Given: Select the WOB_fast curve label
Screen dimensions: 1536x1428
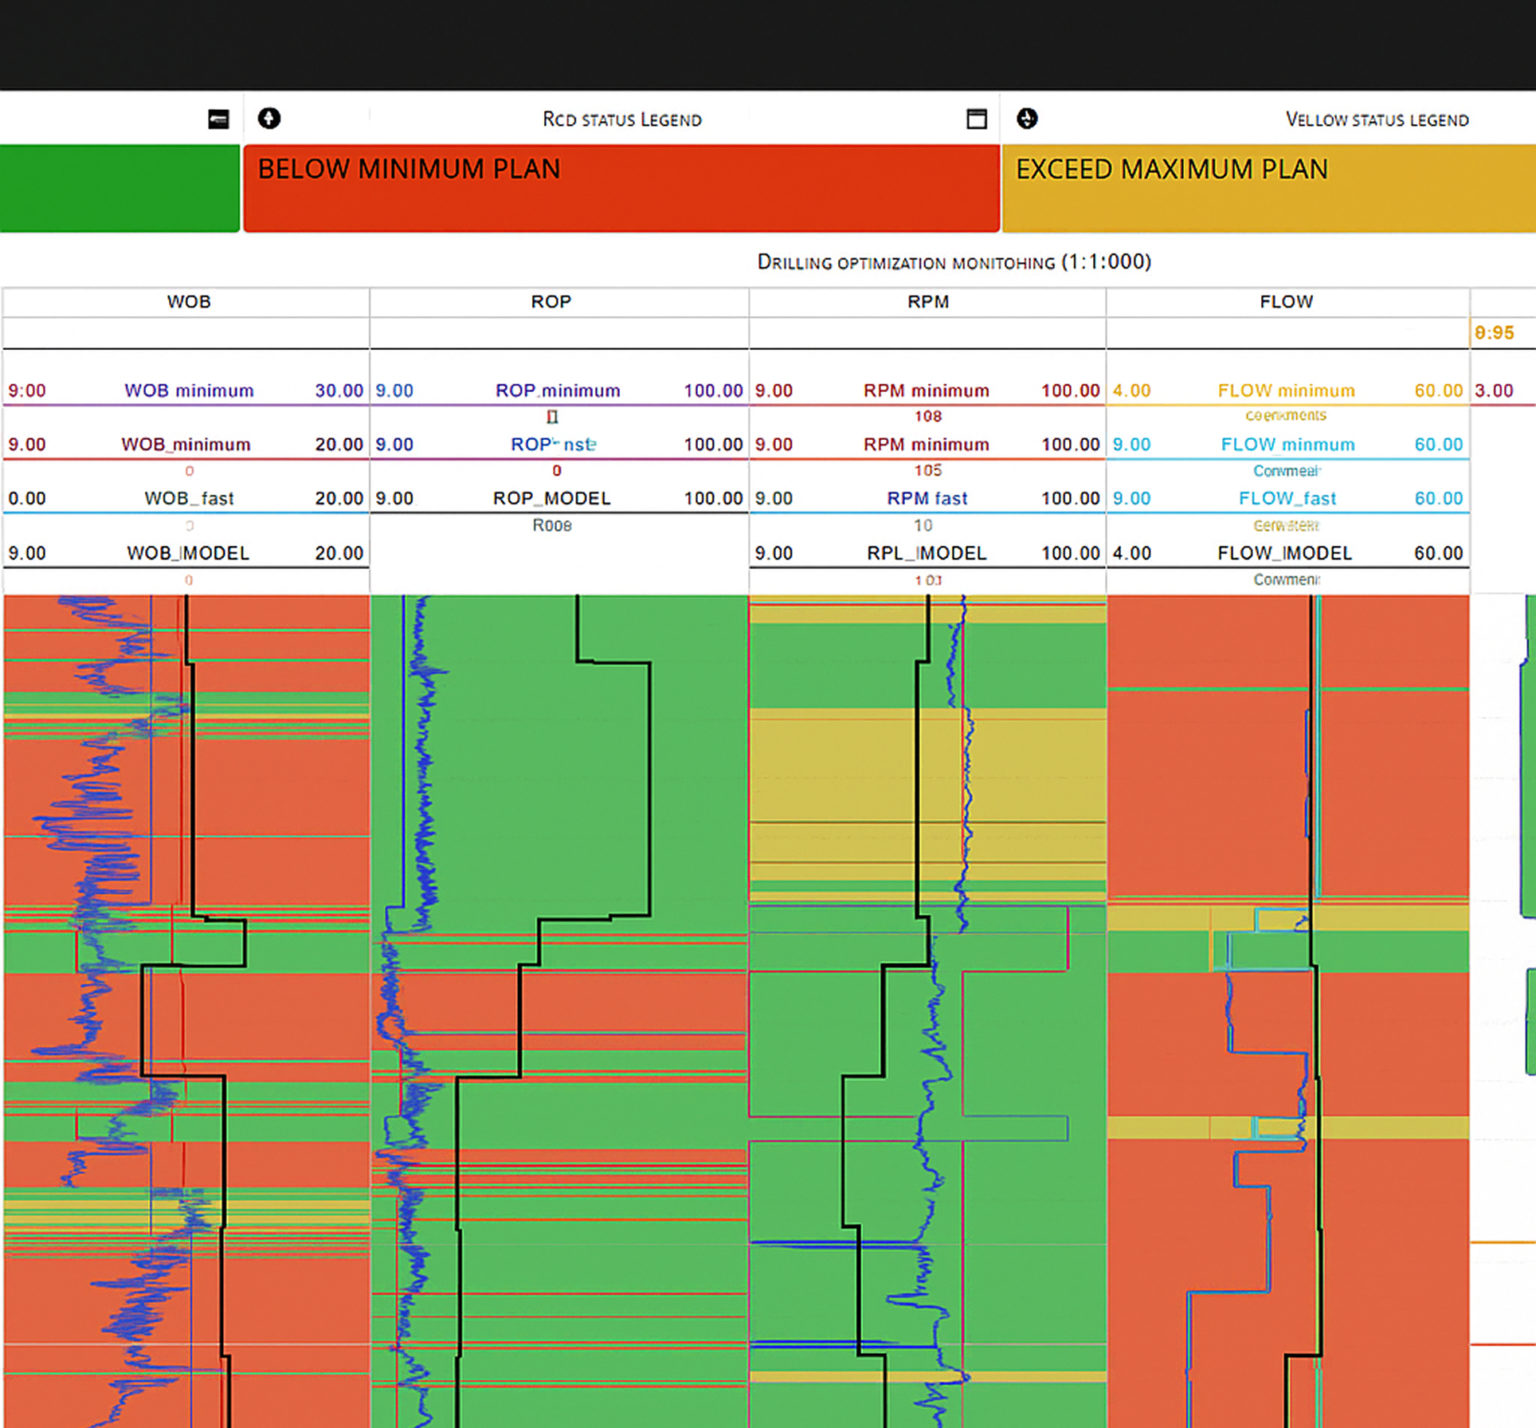Looking at the screenshot, I should tap(189, 498).
